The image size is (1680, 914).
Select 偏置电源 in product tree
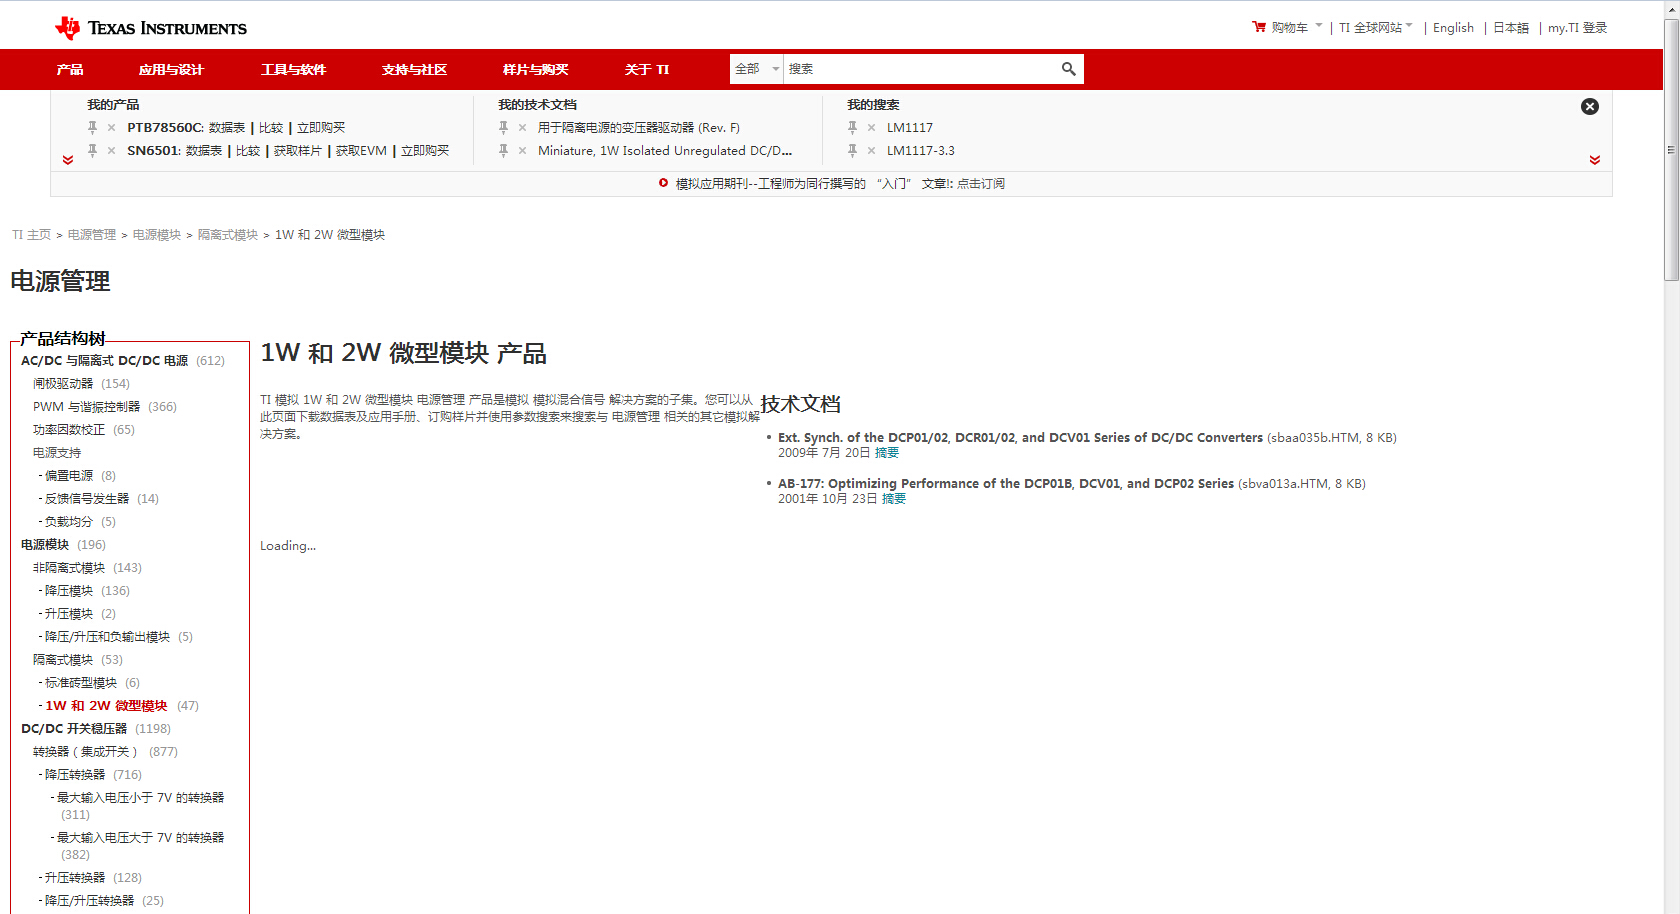(69, 476)
